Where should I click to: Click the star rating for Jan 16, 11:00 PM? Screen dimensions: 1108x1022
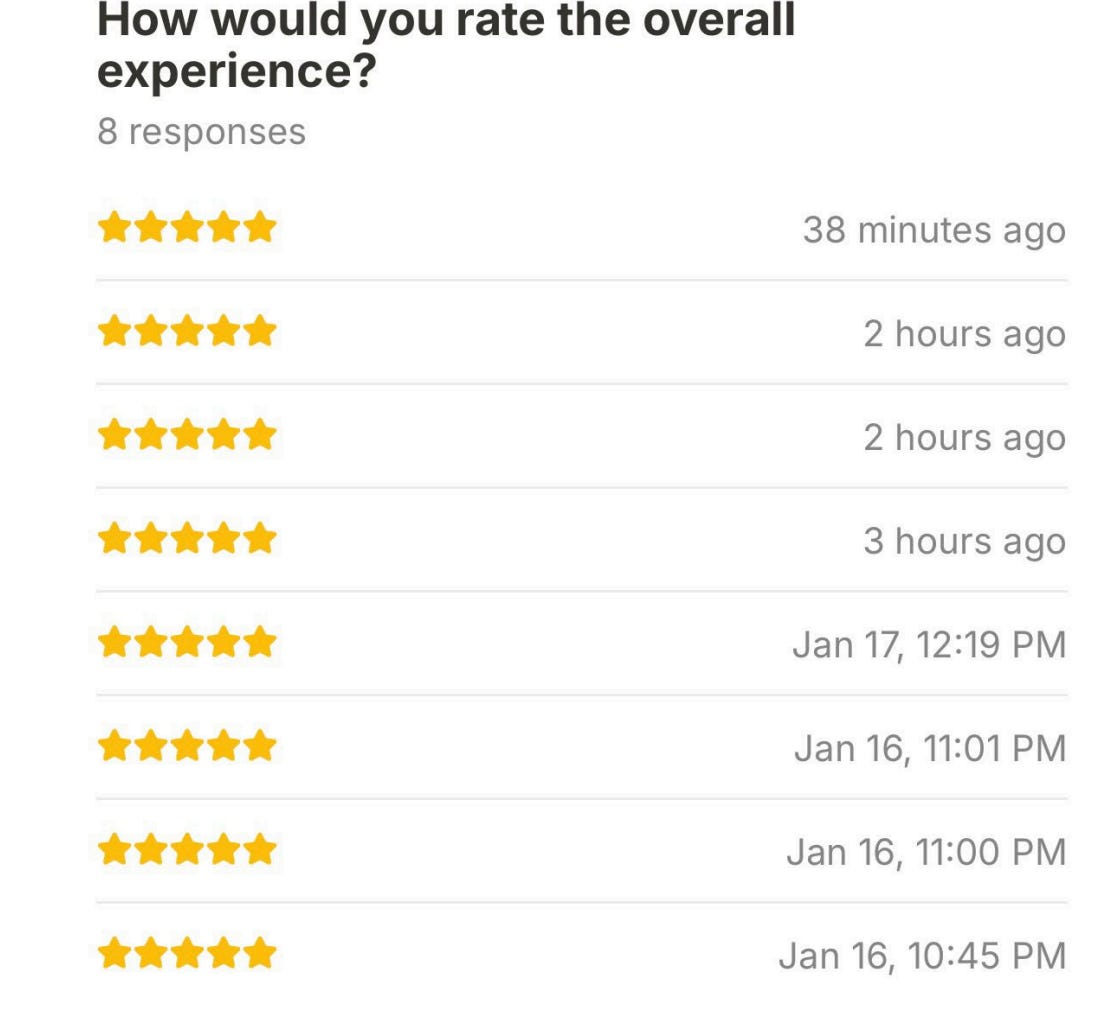(187, 849)
